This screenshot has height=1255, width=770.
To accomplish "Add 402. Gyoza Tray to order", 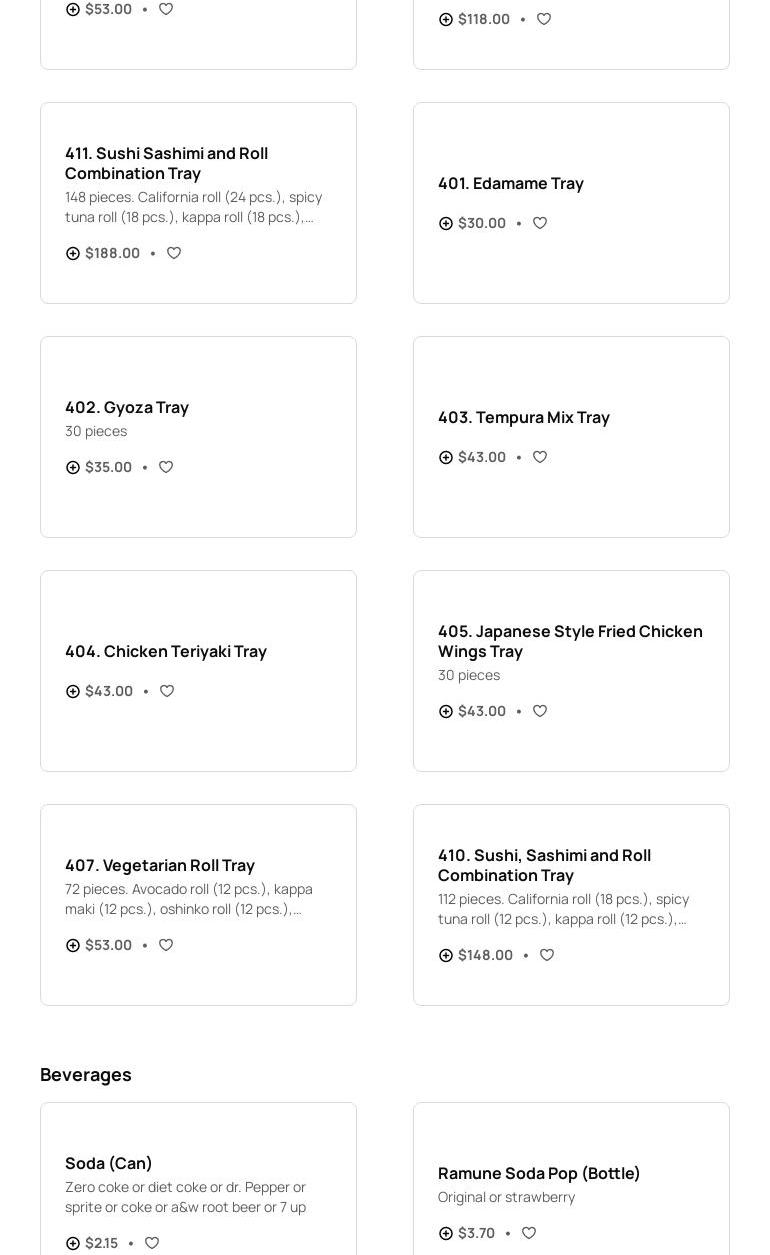I will point(73,467).
